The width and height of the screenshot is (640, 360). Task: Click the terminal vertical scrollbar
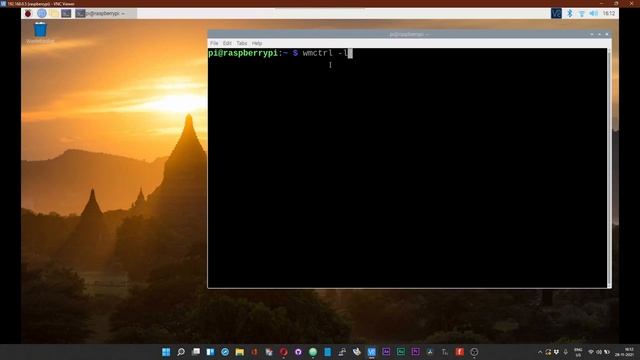pyautogui.click(x=609, y=168)
